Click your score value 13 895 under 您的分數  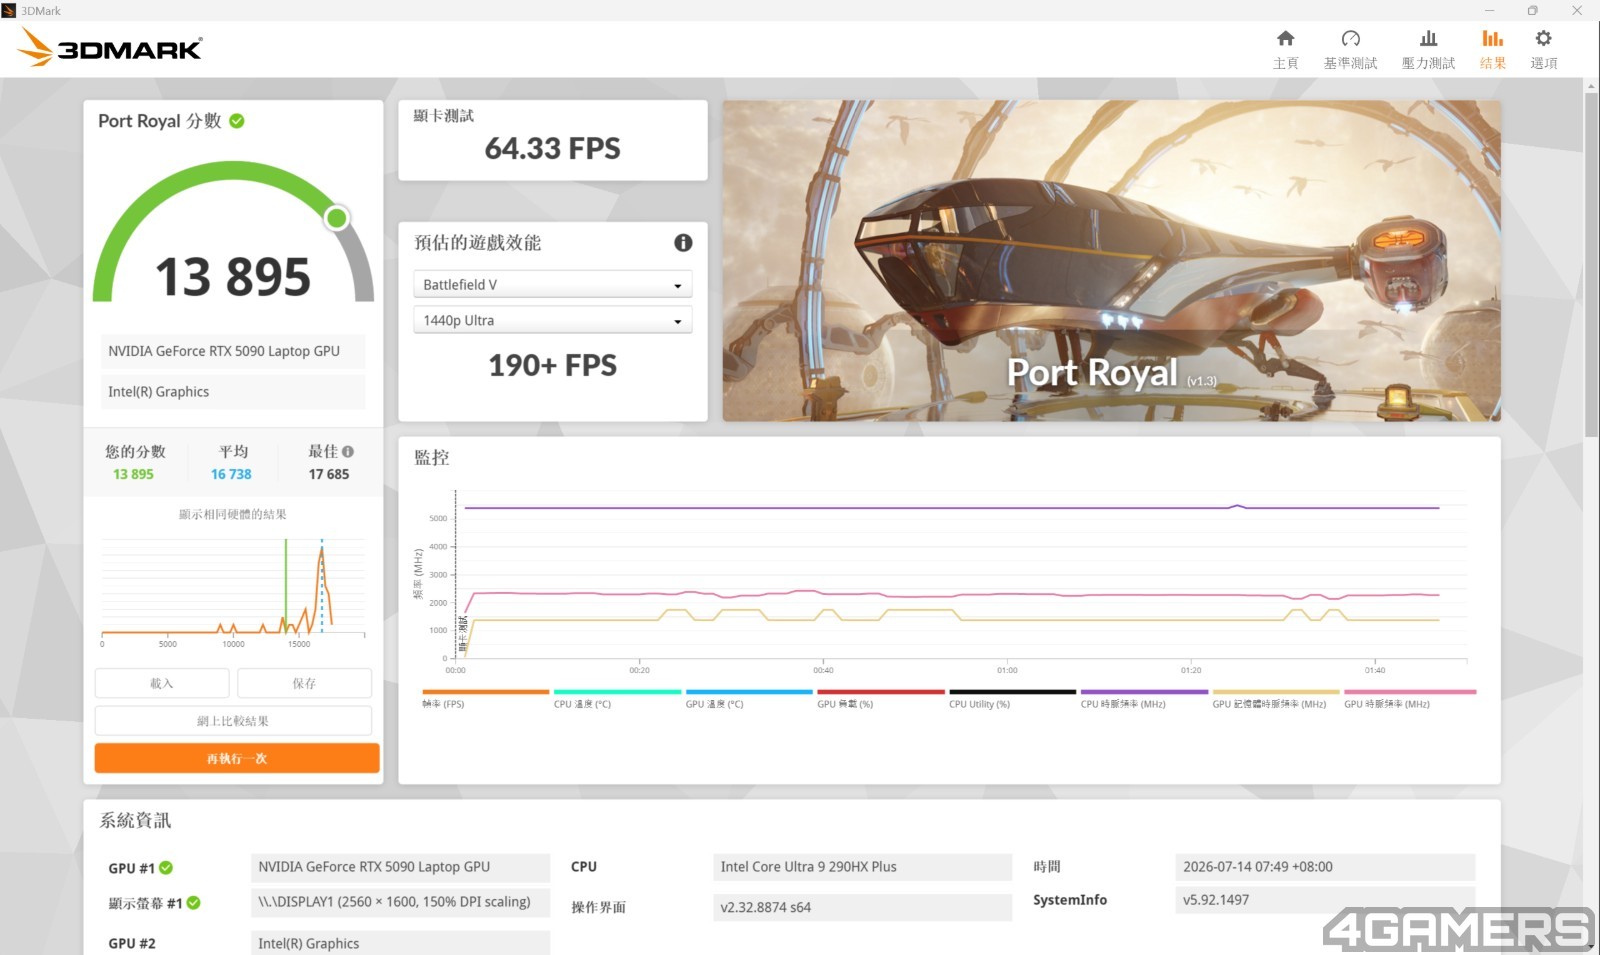(x=133, y=474)
